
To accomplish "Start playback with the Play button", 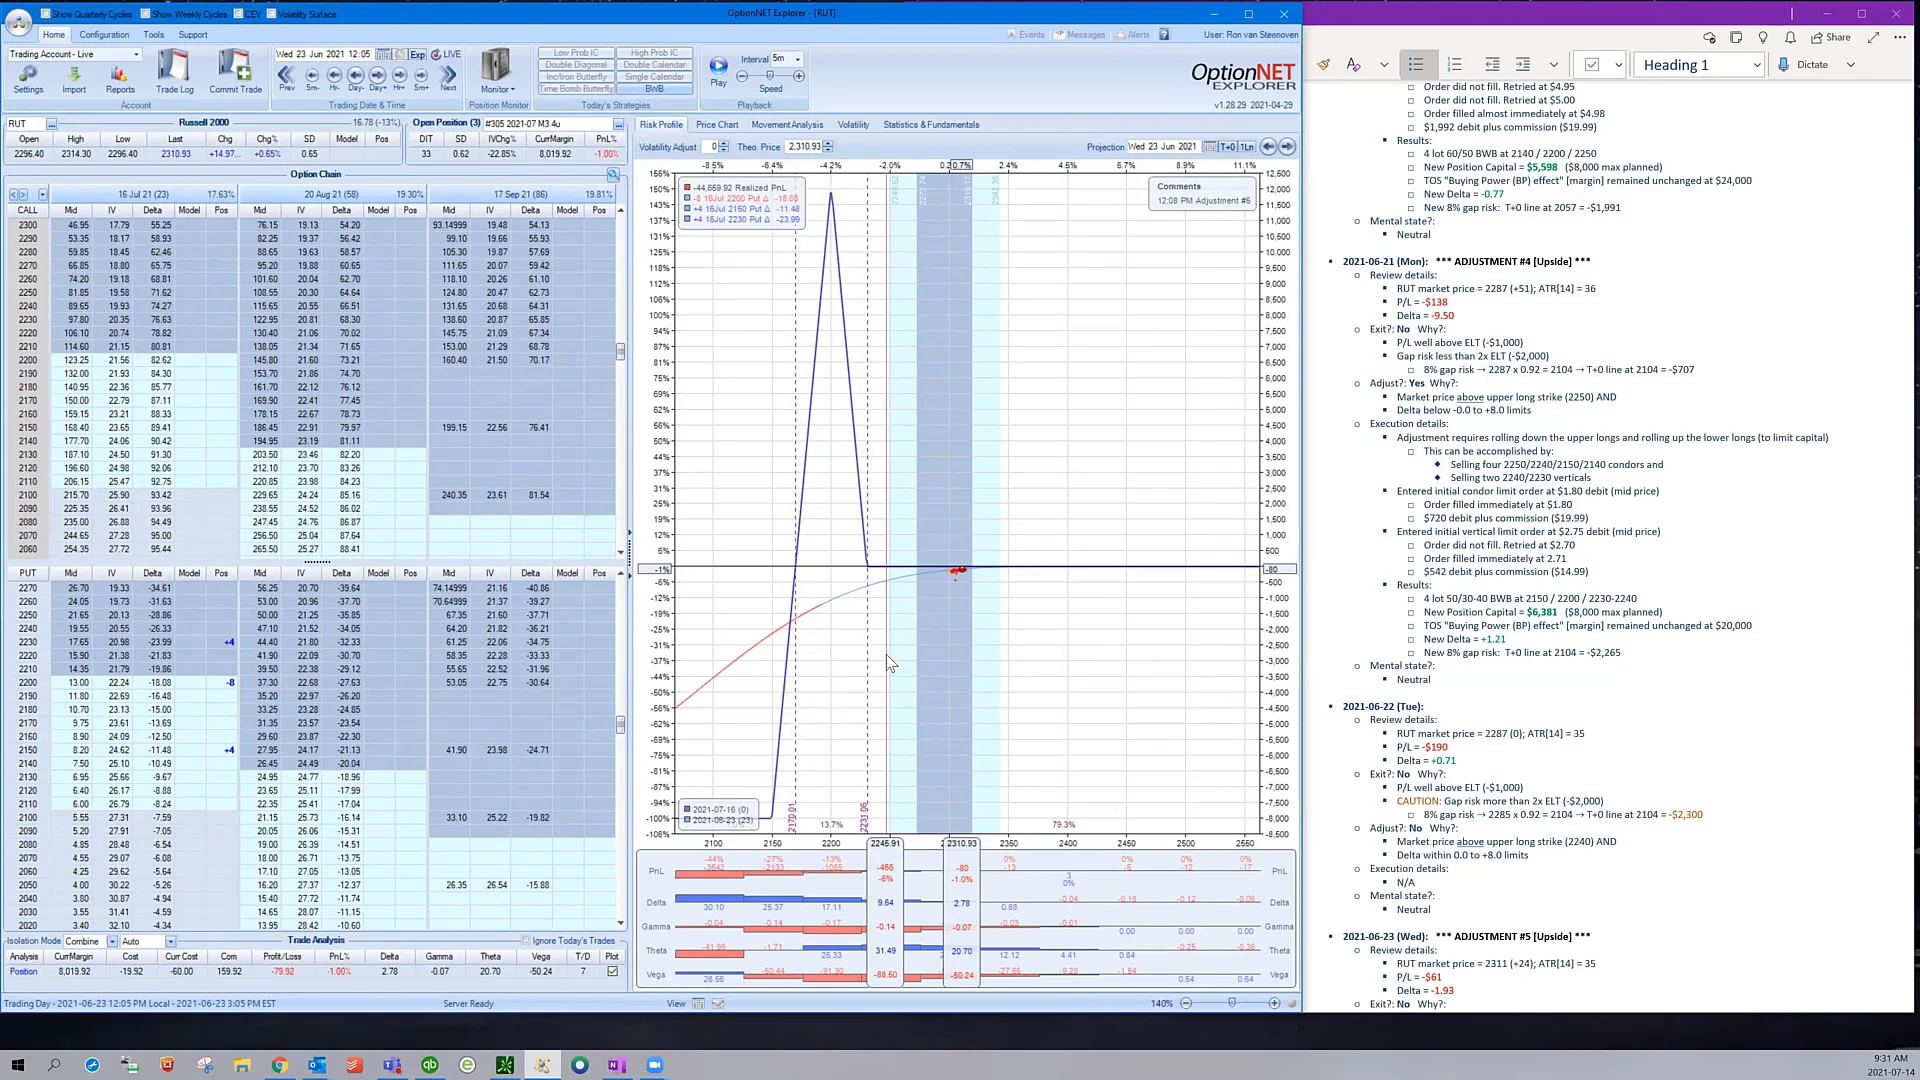I will coord(718,69).
